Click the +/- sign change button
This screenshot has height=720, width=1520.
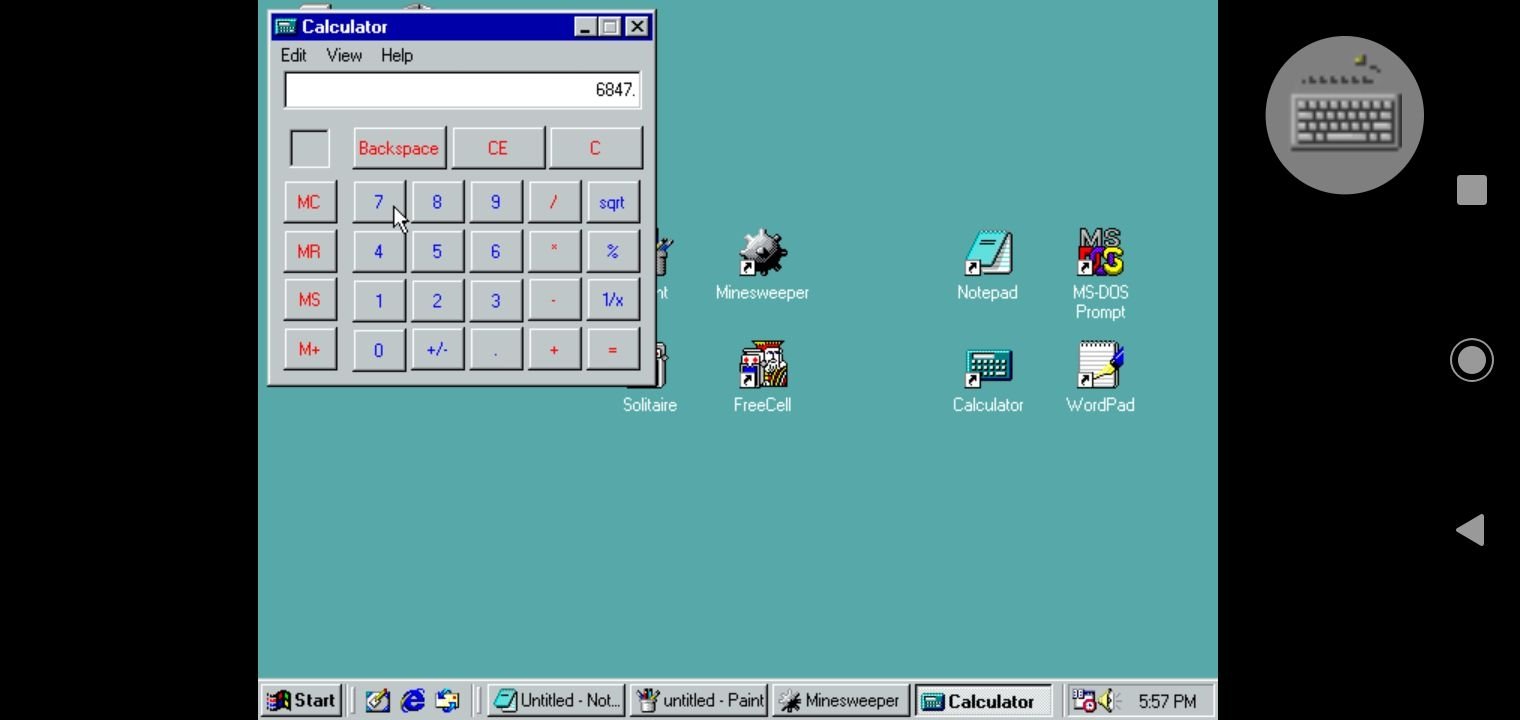(x=437, y=349)
